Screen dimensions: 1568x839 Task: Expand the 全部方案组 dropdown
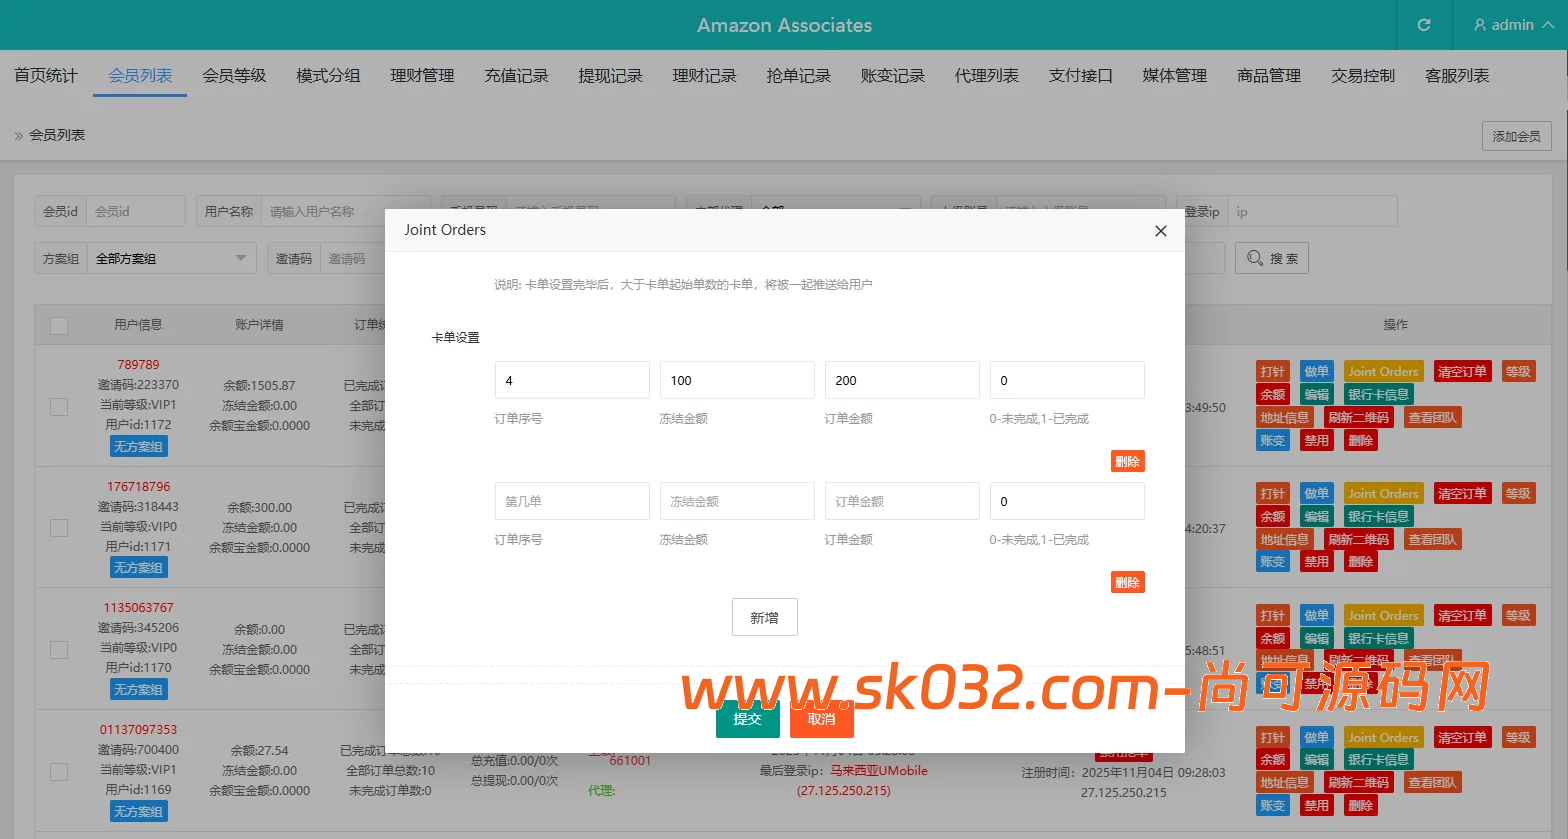171,258
